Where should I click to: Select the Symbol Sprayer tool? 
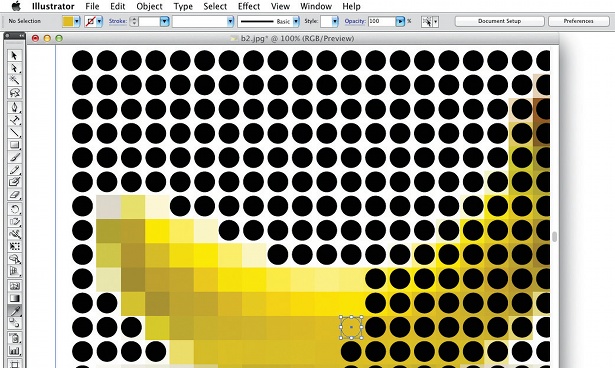pos(15,338)
